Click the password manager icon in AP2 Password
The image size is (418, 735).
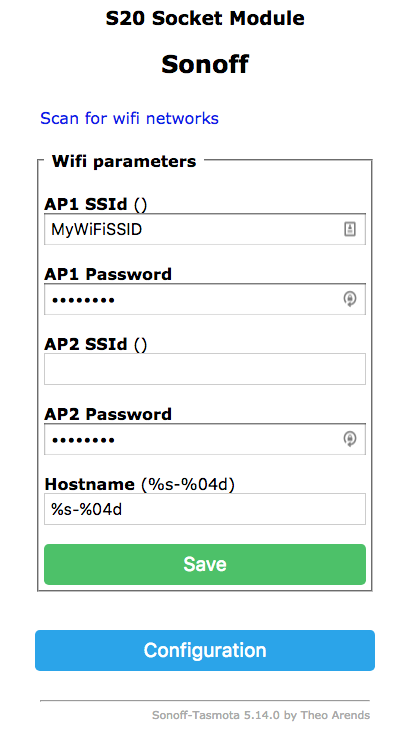[350, 439]
